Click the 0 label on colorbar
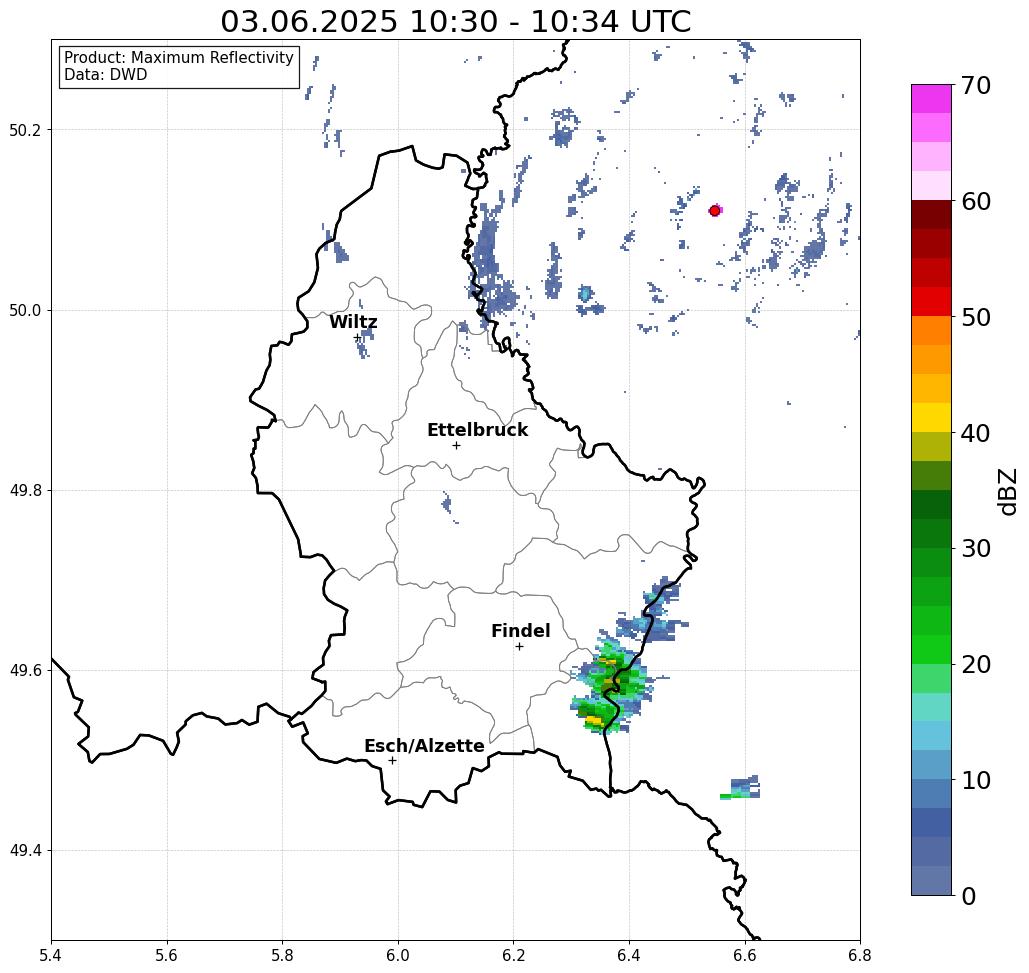 pyautogui.click(x=969, y=896)
